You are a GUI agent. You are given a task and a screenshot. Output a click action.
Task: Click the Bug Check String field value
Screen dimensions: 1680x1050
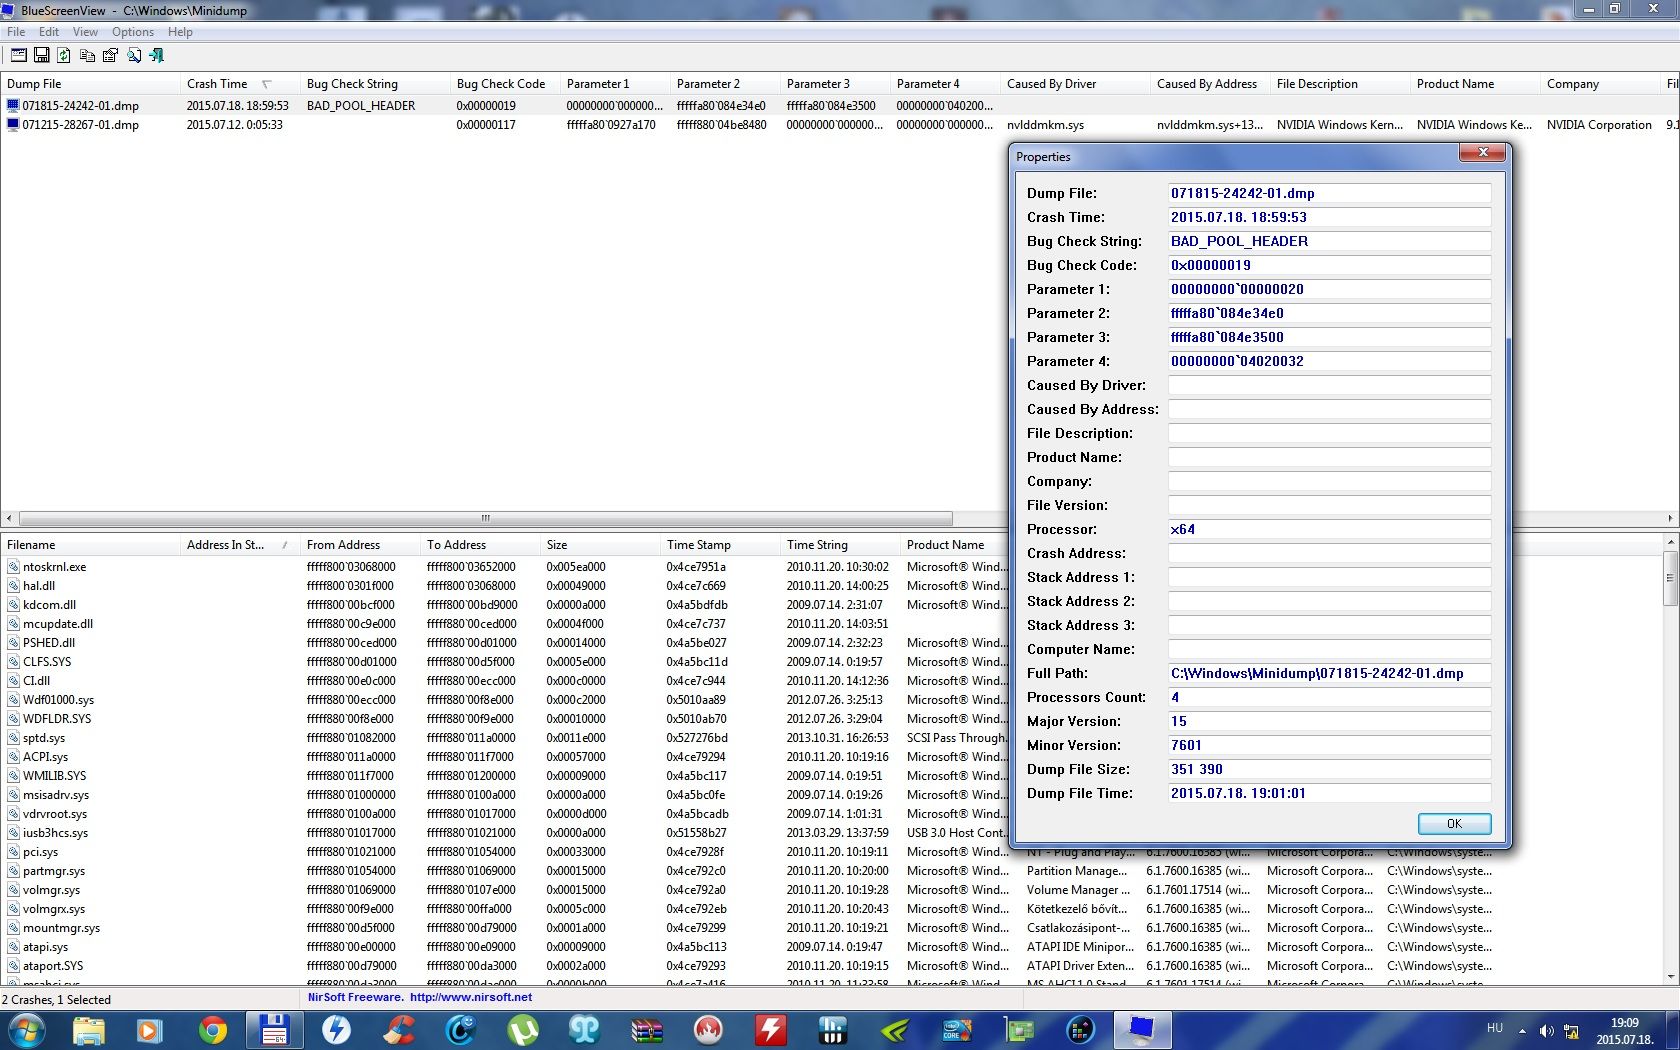tap(1329, 241)
